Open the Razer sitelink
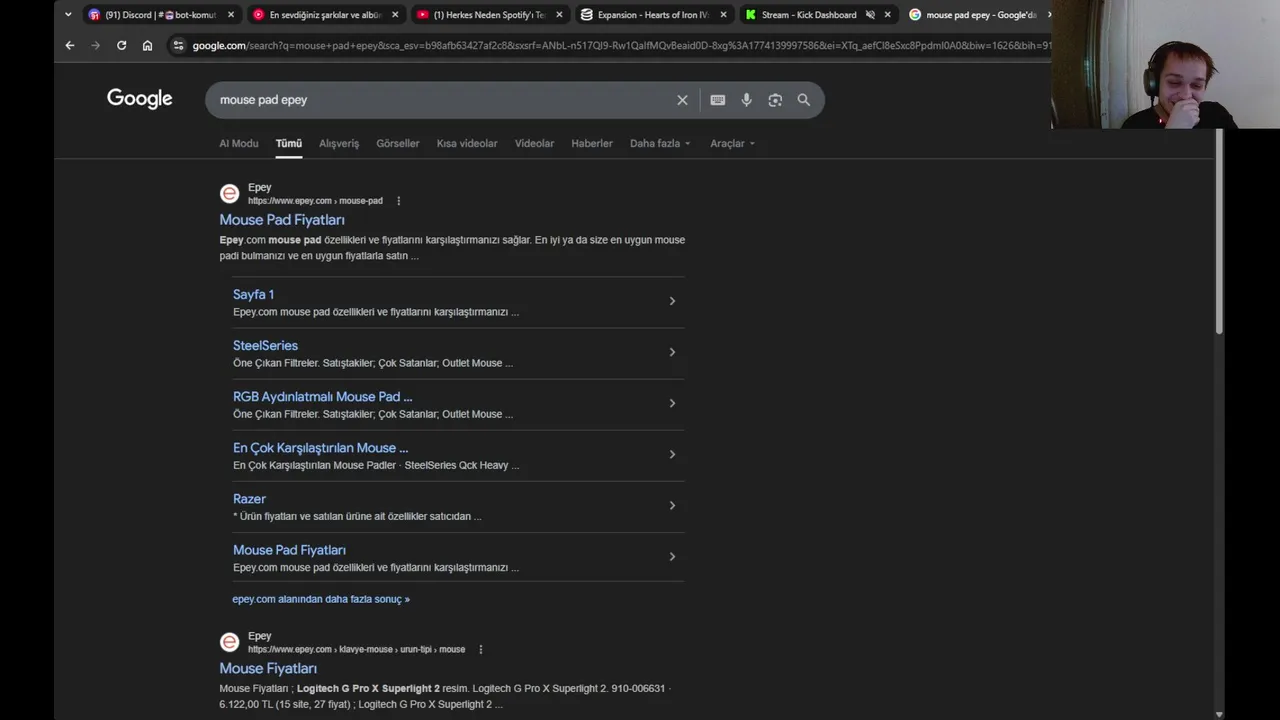This screenshot has width=1280, height=720. [249, 499]
